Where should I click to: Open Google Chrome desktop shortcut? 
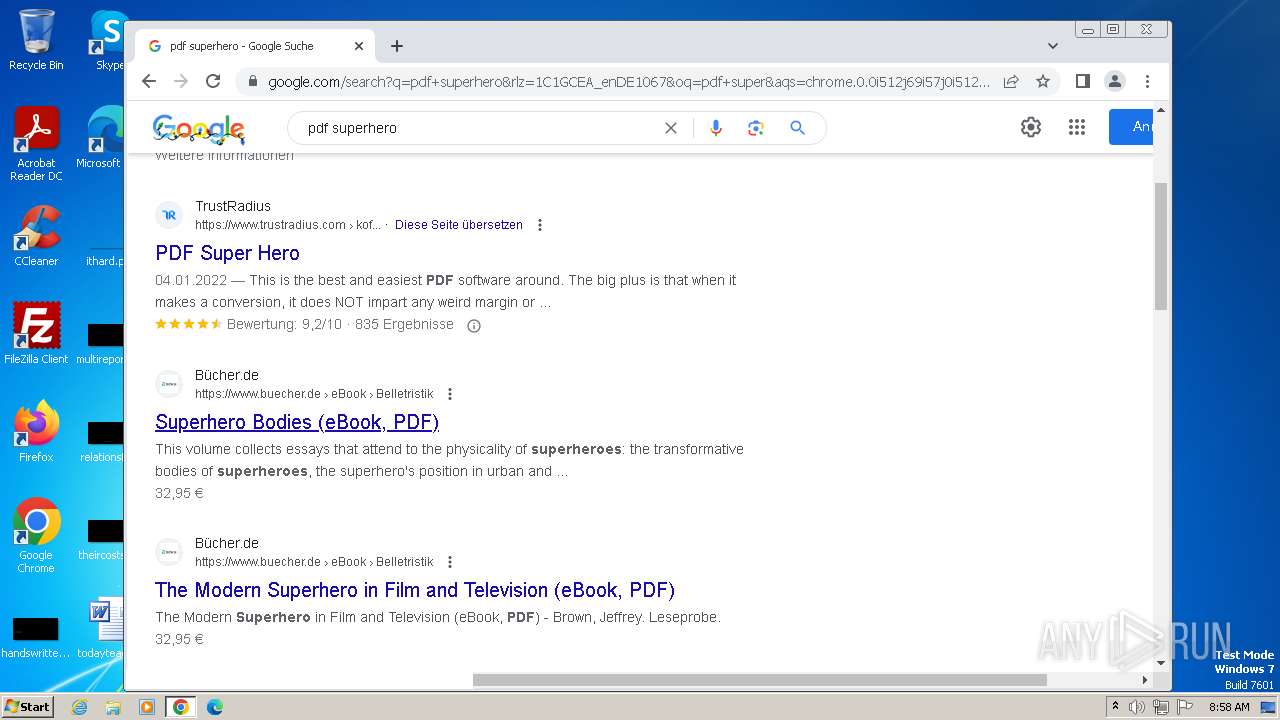tap(36, 536)
